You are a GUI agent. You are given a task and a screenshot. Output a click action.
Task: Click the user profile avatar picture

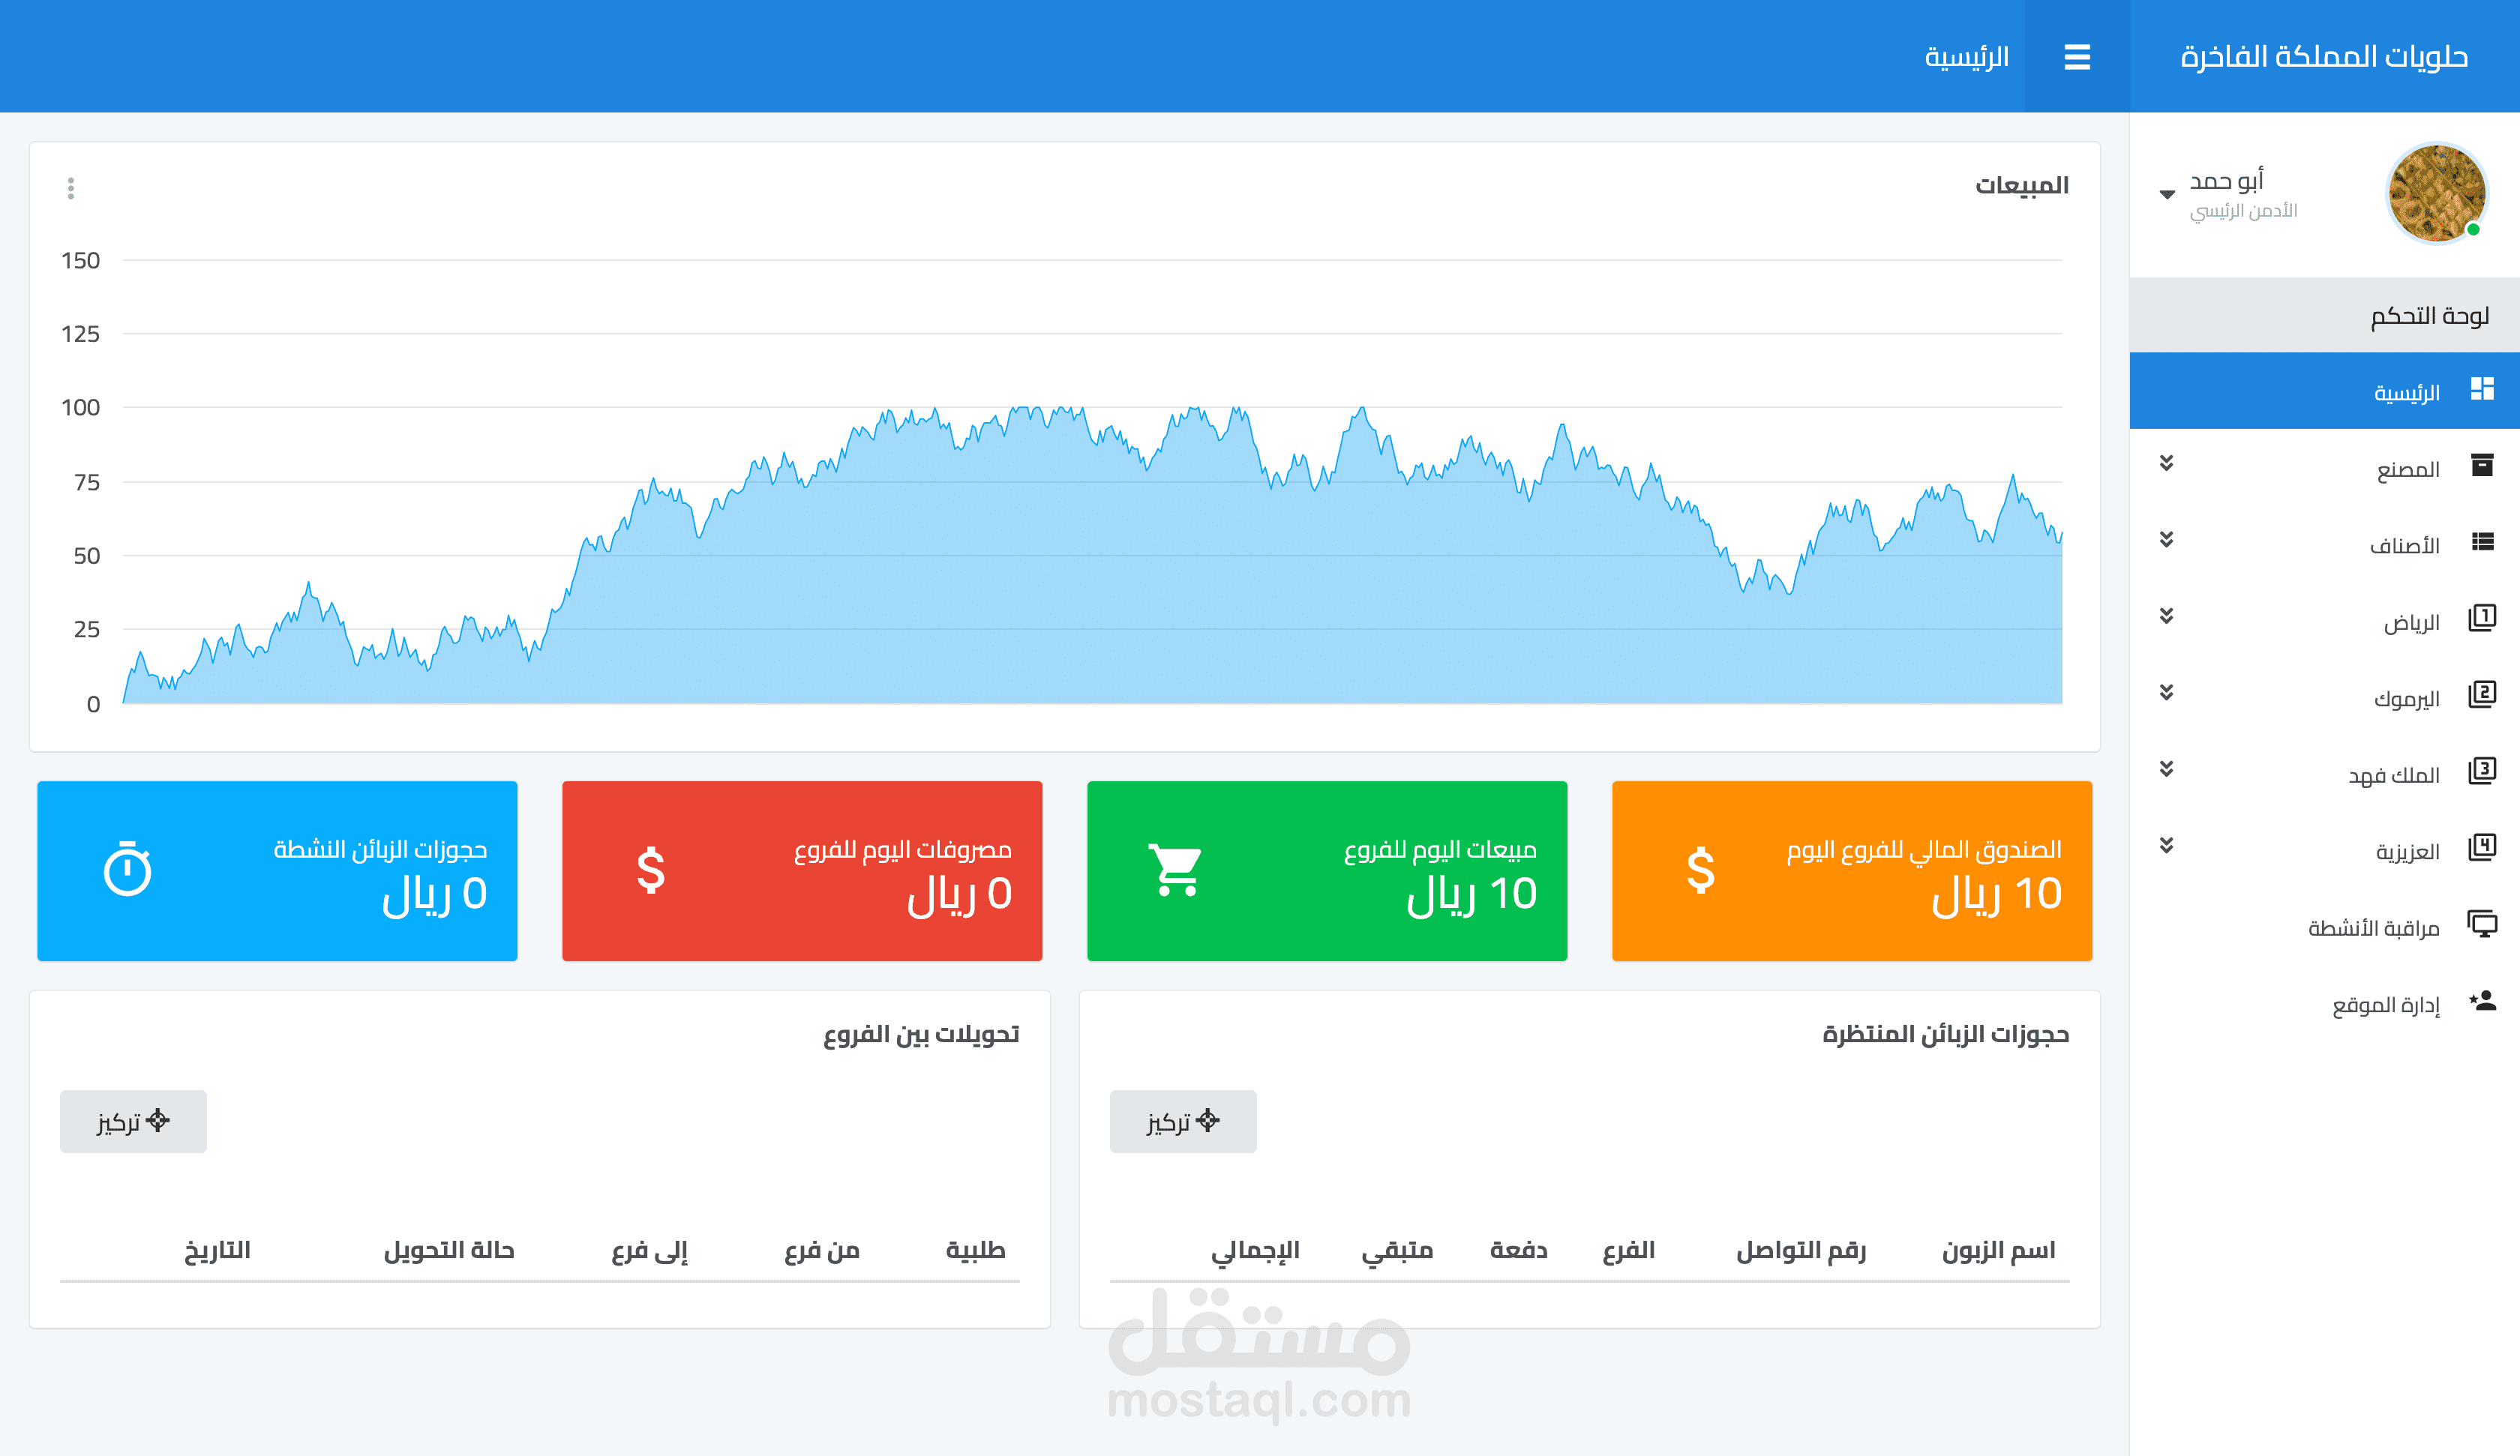pos(2436,194)
